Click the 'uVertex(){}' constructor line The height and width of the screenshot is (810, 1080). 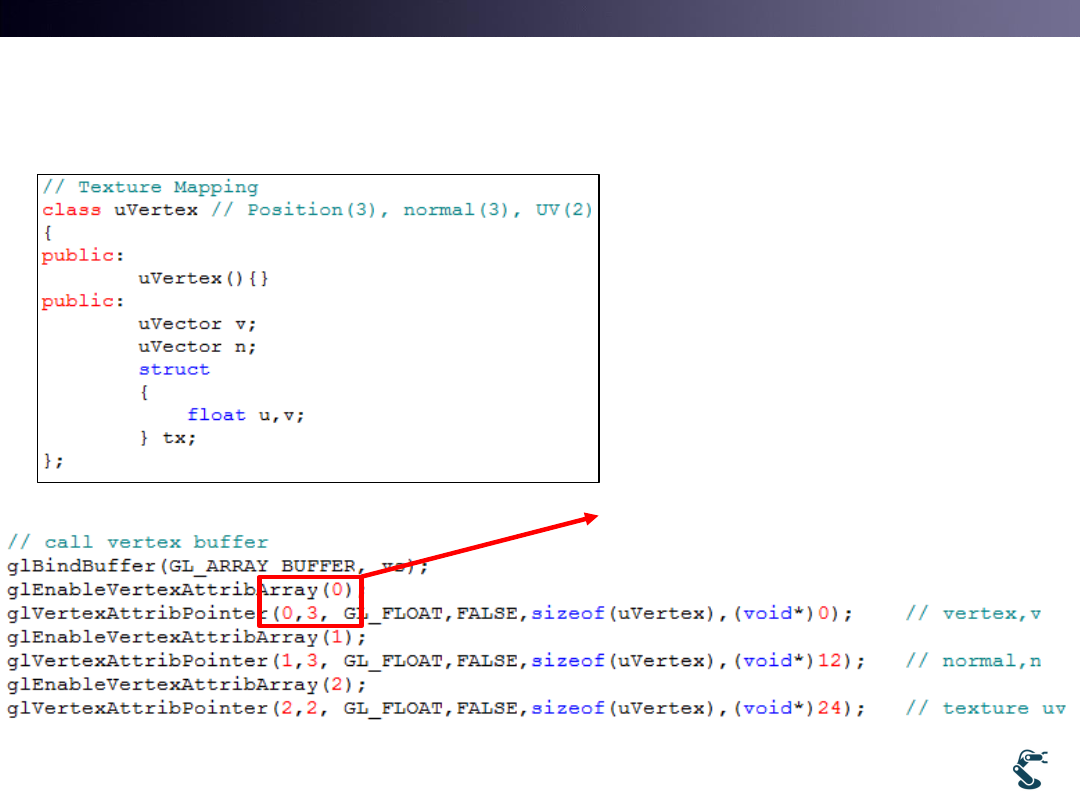click(204, 278)
